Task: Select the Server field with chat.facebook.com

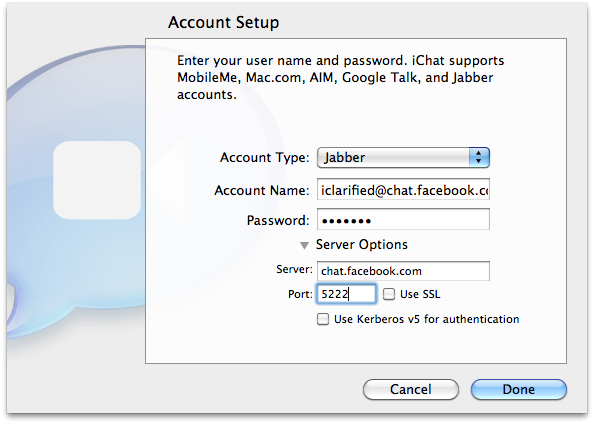Action: pyautogui.click(x=403, y=271)
